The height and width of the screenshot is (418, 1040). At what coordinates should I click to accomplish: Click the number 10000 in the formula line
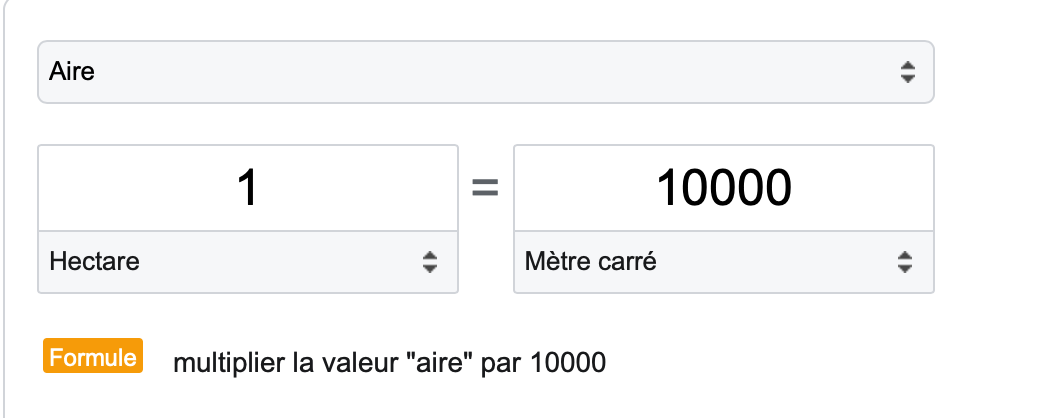coord(568,362)
